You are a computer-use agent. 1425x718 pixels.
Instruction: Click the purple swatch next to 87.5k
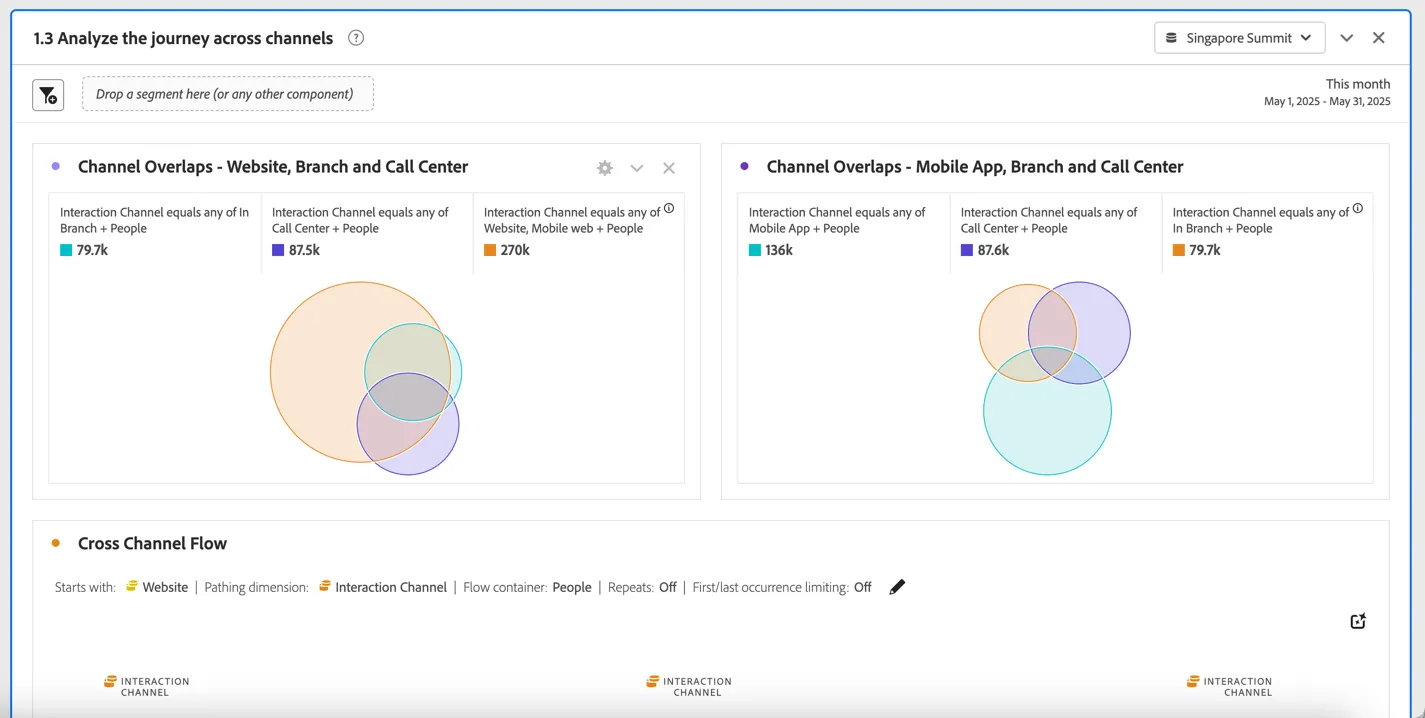[x=278, y=250]
